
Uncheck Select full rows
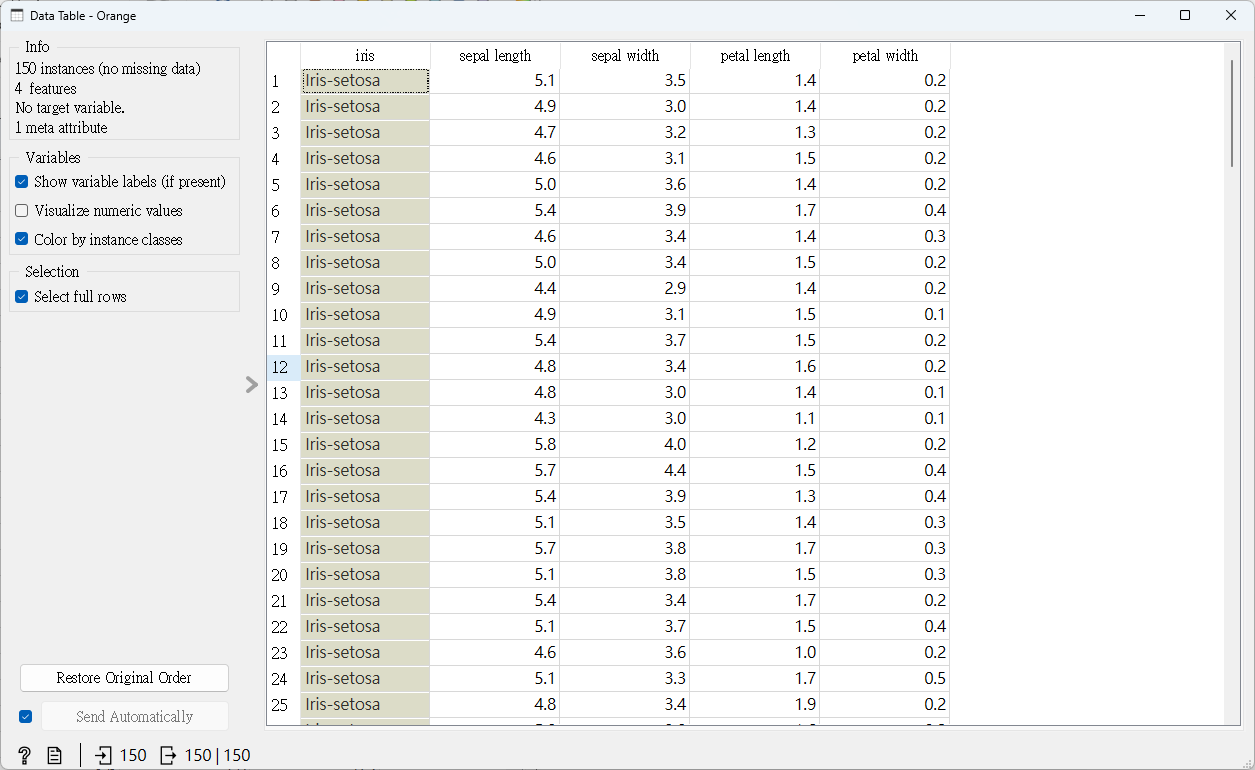click(x=22, y=297)
